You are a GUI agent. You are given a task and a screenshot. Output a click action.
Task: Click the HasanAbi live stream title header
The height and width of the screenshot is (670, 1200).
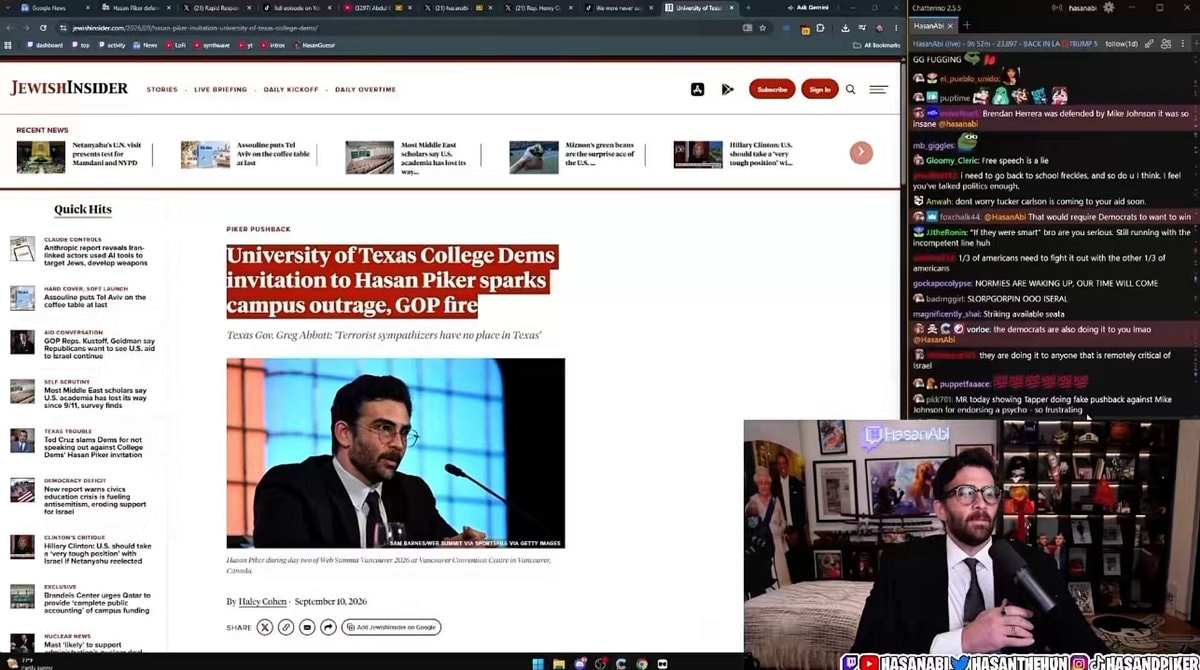coord(1005,44)
